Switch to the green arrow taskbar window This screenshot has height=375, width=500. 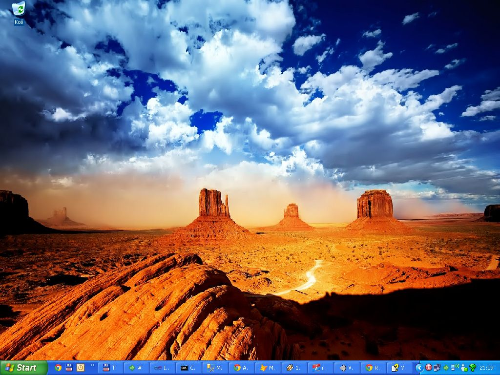coord(137,368)
